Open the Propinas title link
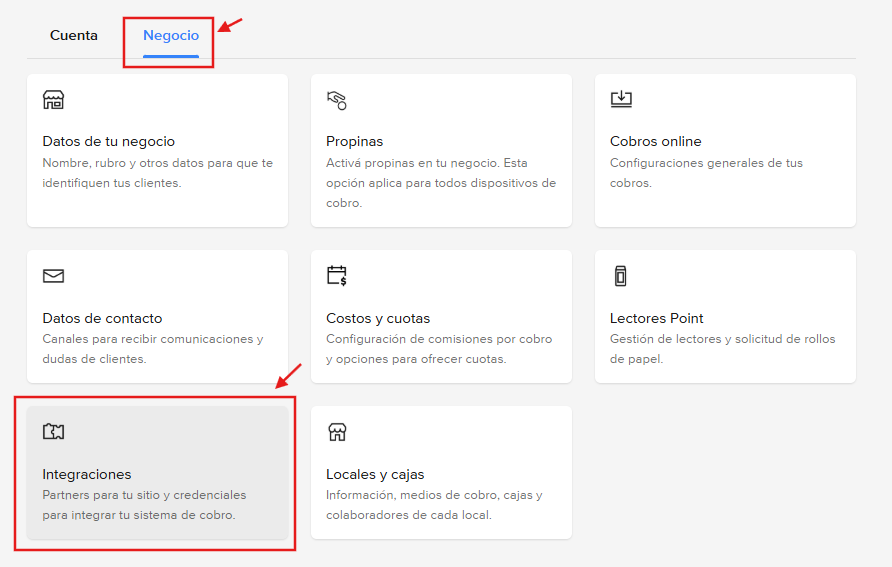The width and height of the screenshot is (892, 567). pos(354,141)
